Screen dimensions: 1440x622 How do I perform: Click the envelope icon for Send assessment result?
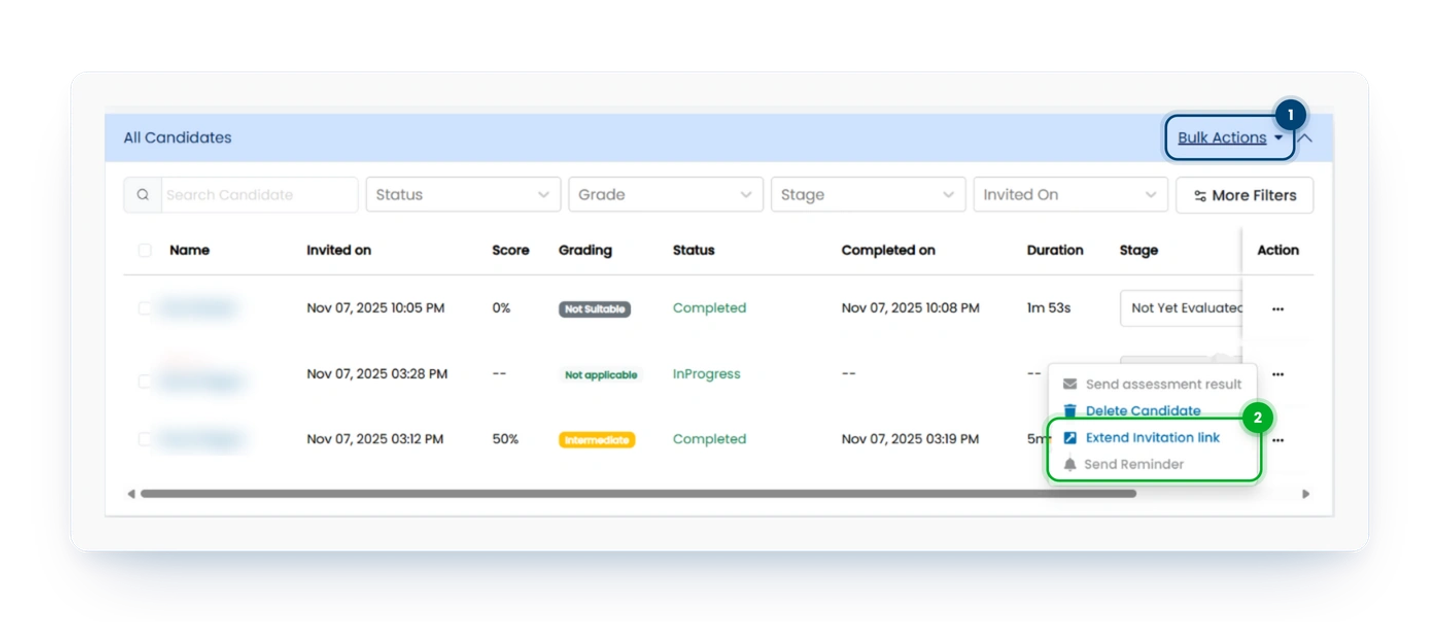(1070, 384)
